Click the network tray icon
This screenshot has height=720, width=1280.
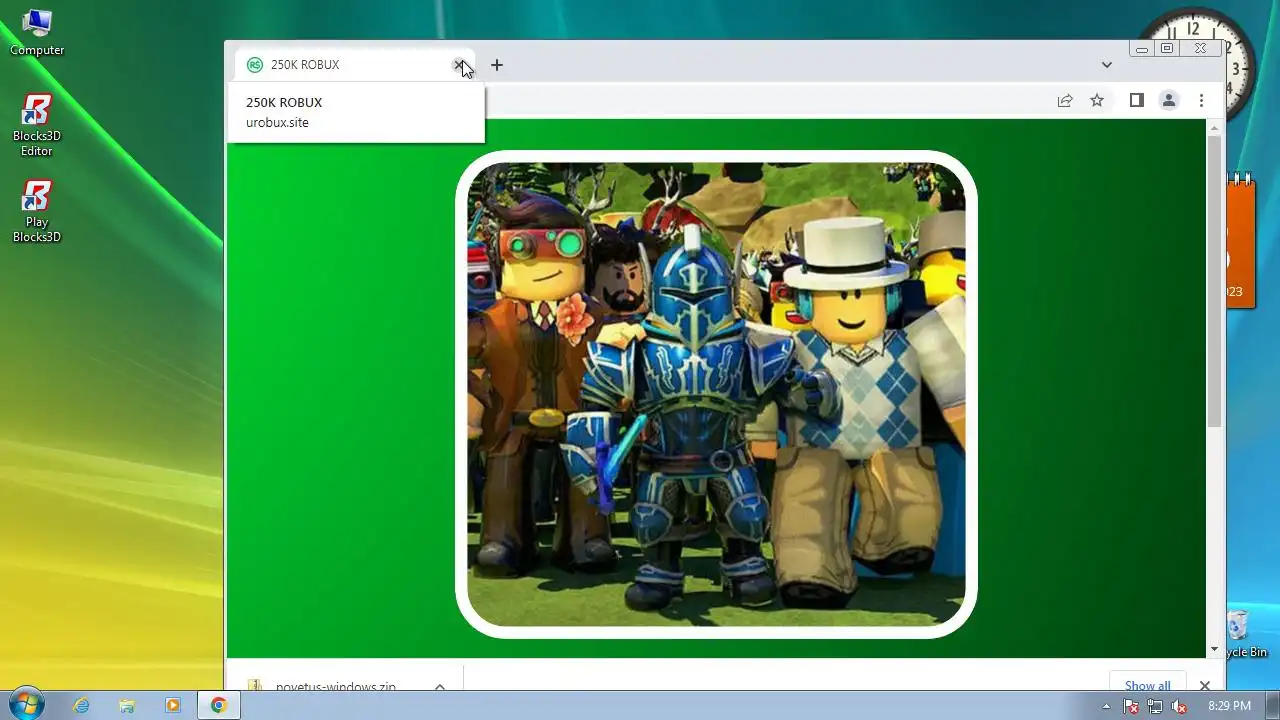pyautogui.click(x=1155, y=706)
